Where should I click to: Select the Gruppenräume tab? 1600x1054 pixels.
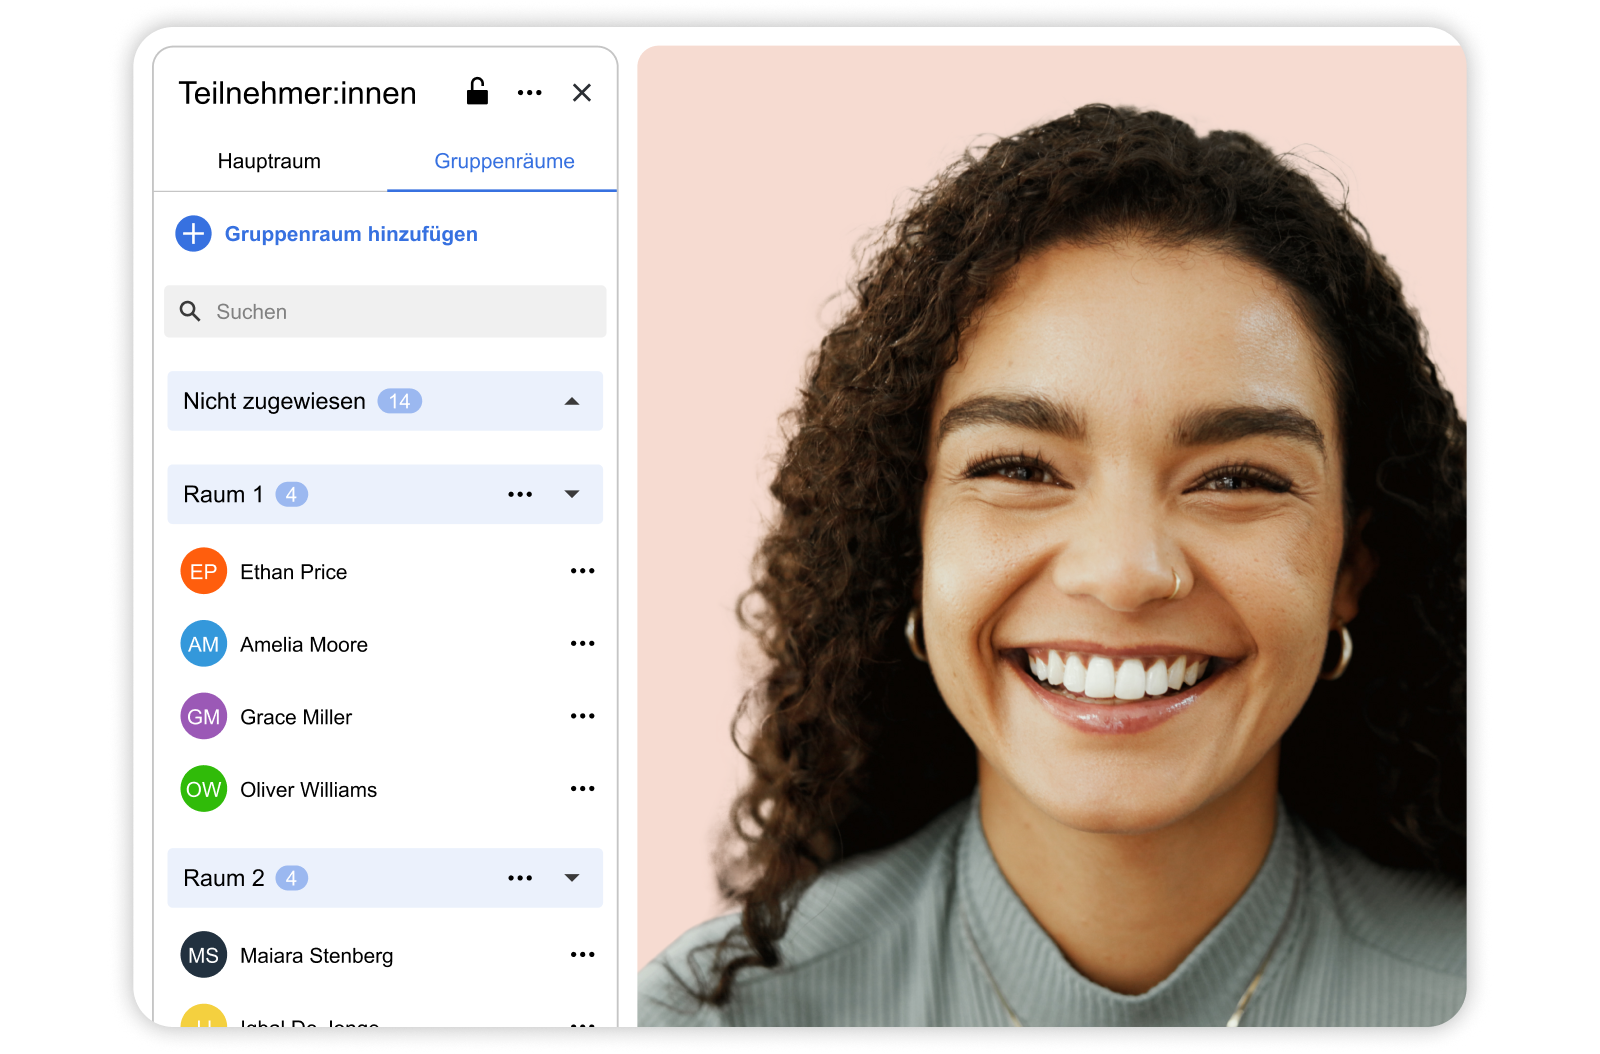click(504, 161)
